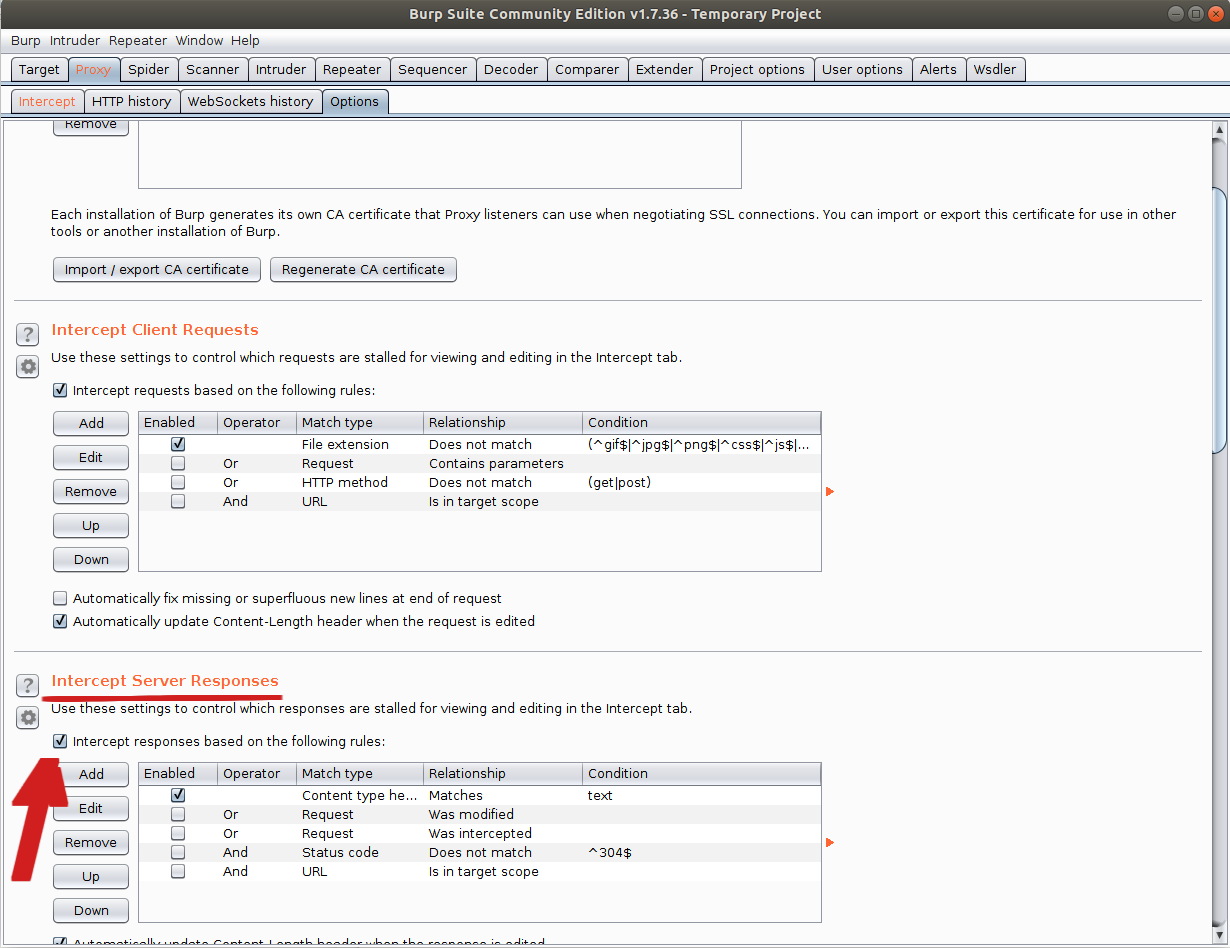This screenshot has height=948, width=1230.
Task: Click 'Regenerate CA certificate' button
Action: pyautogui.click(x=363, y=270)
